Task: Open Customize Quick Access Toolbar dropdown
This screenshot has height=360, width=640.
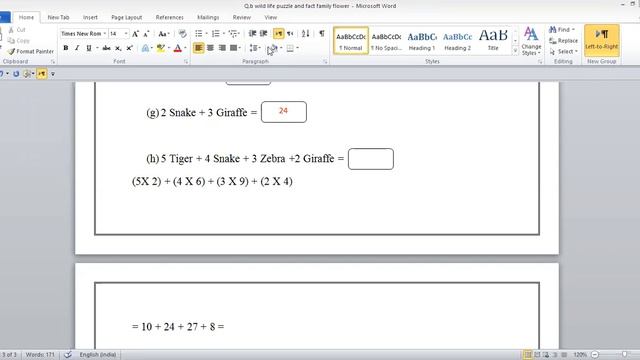Action: [x=53, y=74]
